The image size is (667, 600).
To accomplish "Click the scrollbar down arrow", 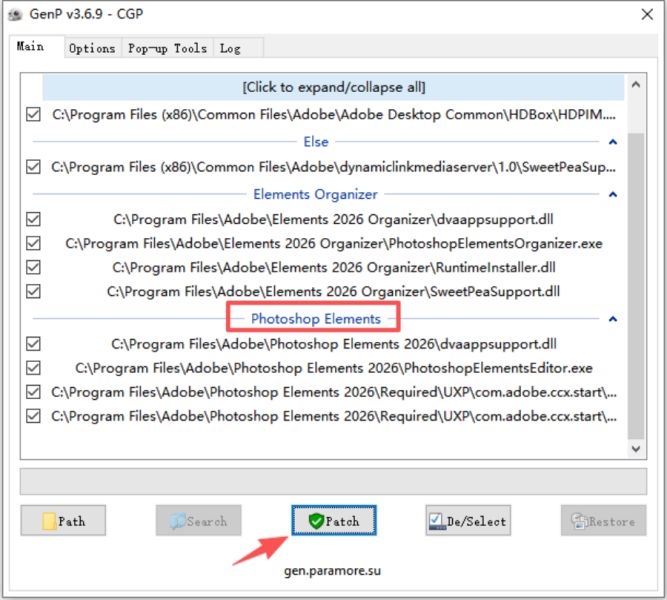I will click(636, 449).
